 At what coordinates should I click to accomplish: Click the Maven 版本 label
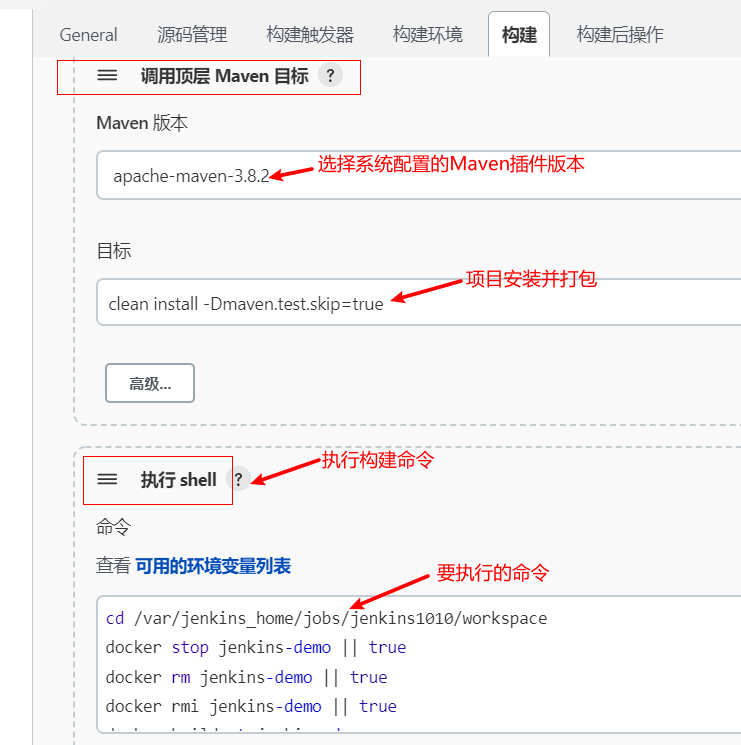click(x=142, y=123)
